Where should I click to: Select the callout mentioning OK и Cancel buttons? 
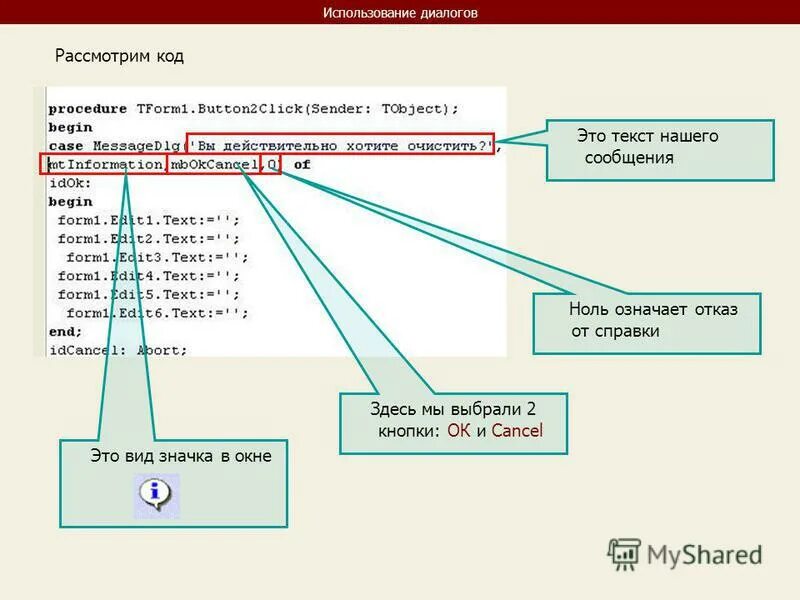click(455, 422)
